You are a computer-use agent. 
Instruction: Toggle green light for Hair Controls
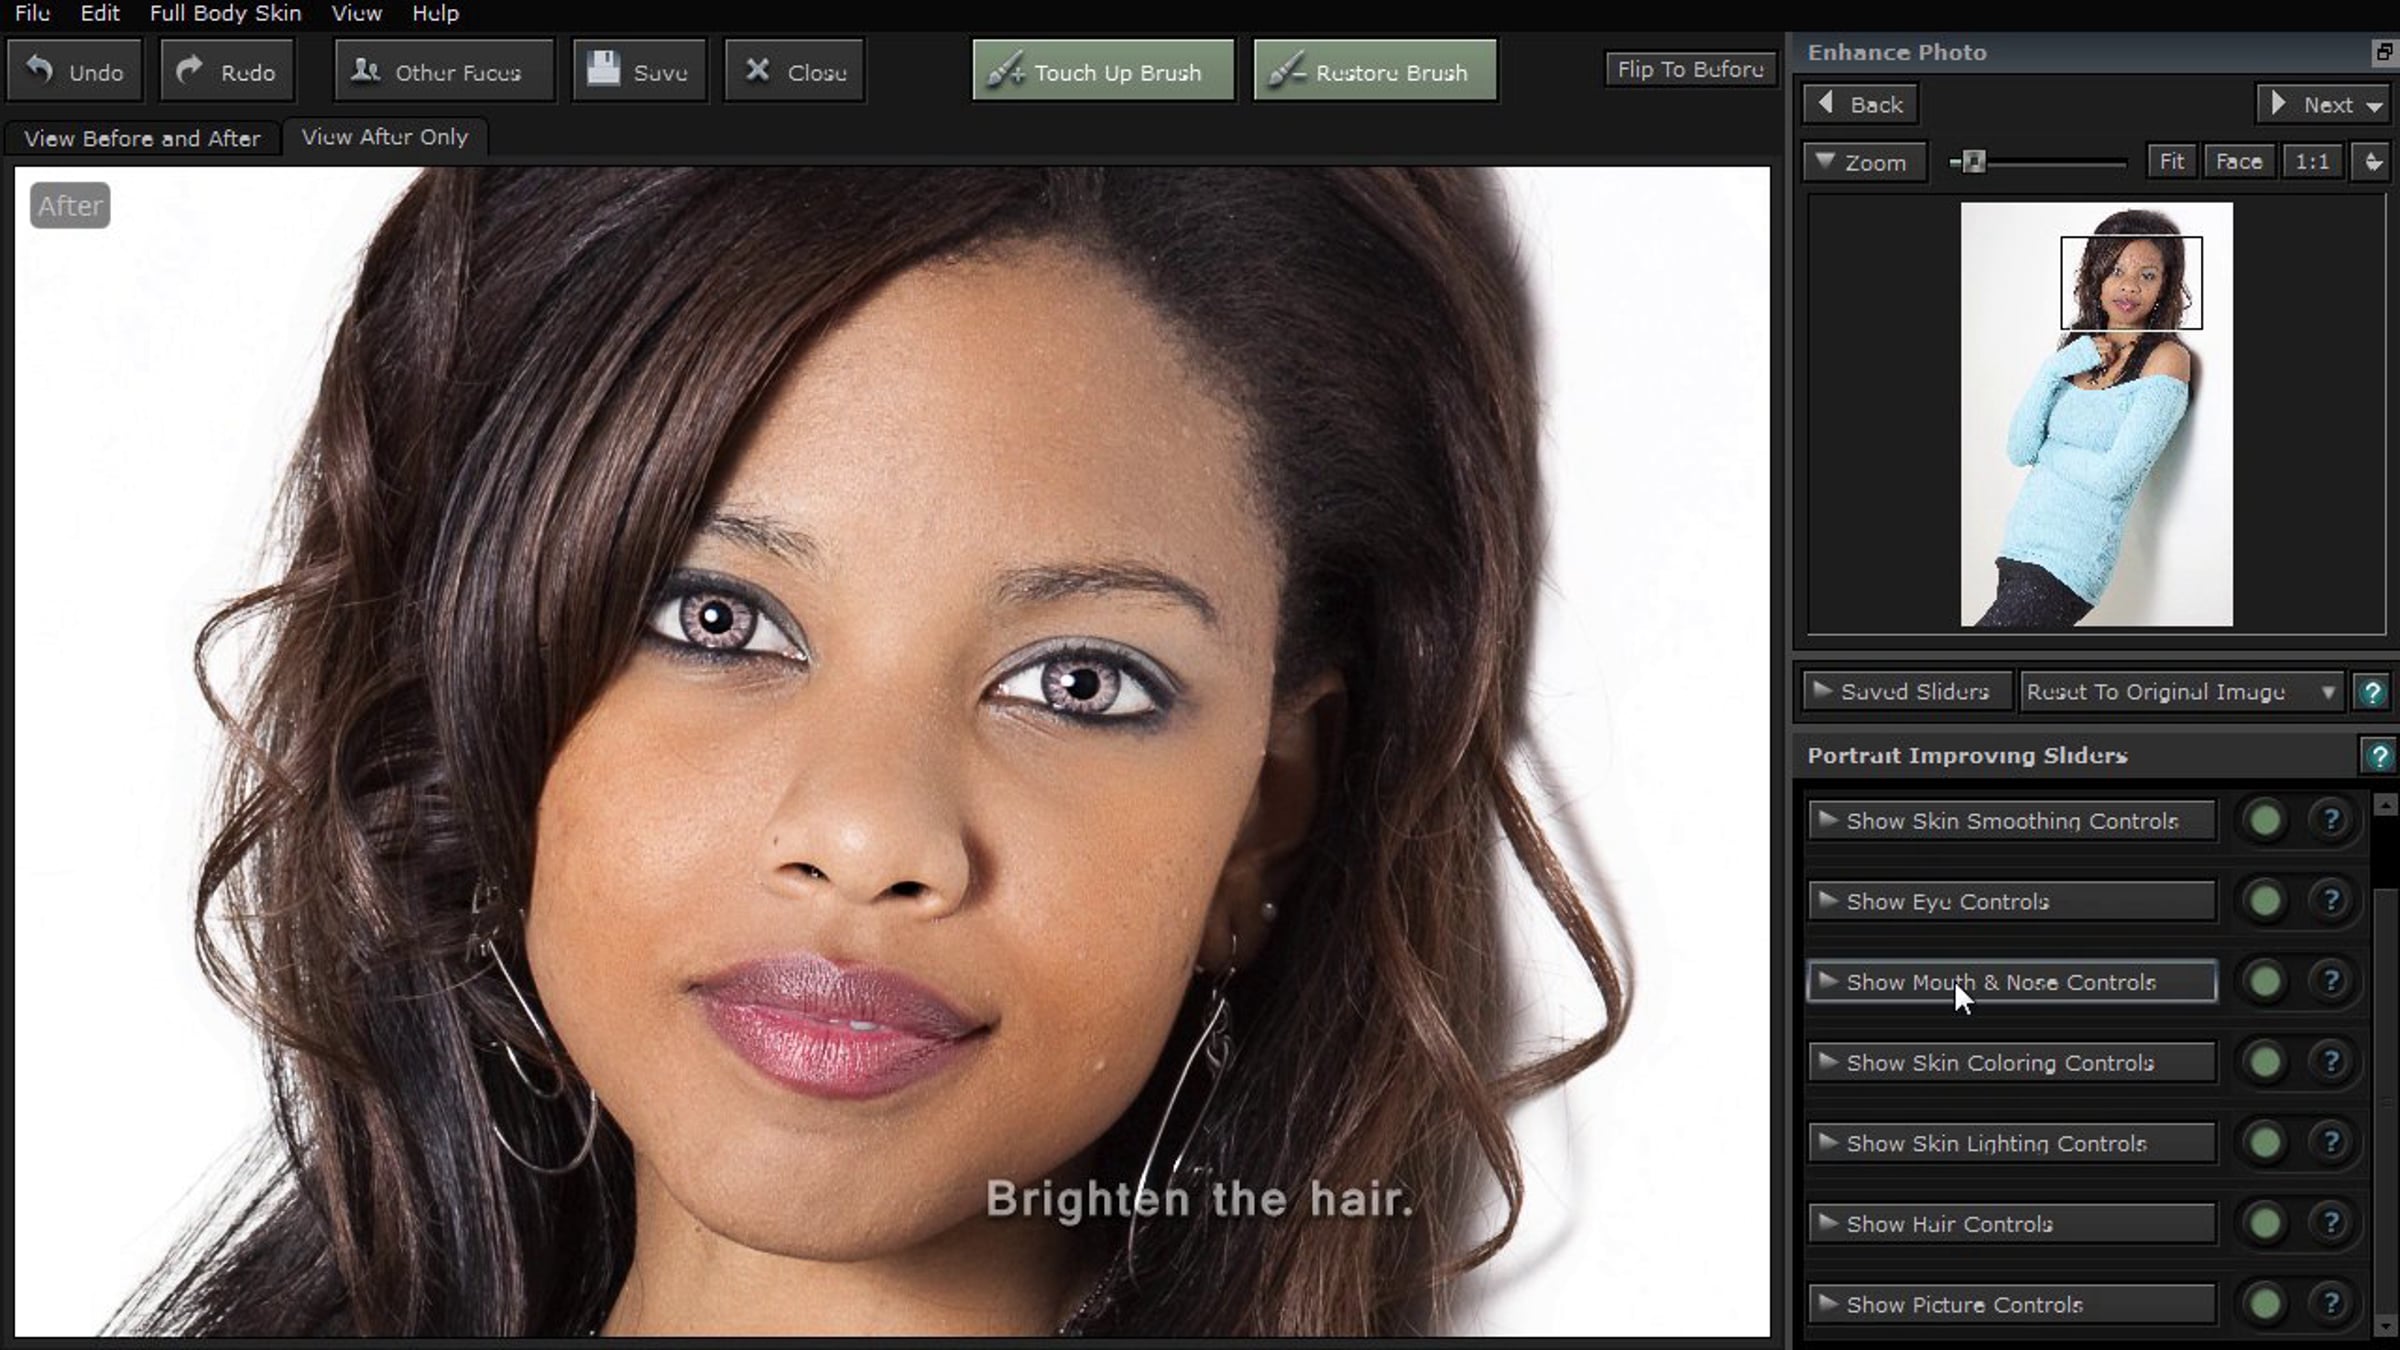pyautogui.click(x=2265, y=1223)
